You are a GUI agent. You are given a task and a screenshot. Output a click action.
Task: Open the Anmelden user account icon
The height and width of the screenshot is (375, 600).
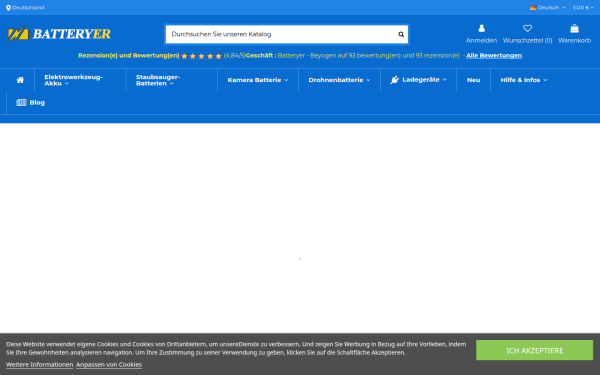(481, 28)
